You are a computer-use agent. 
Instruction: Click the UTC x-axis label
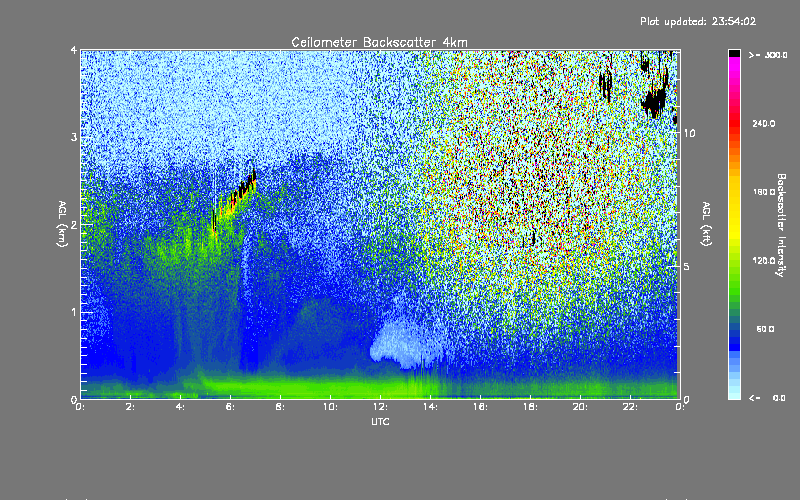380,421
